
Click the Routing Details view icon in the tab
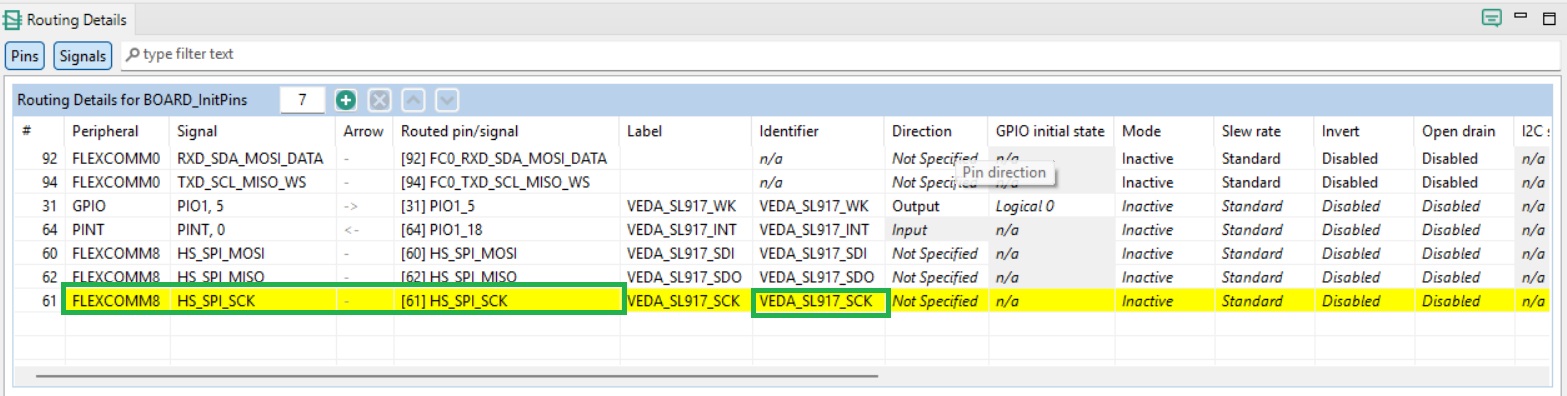[13, 19]
